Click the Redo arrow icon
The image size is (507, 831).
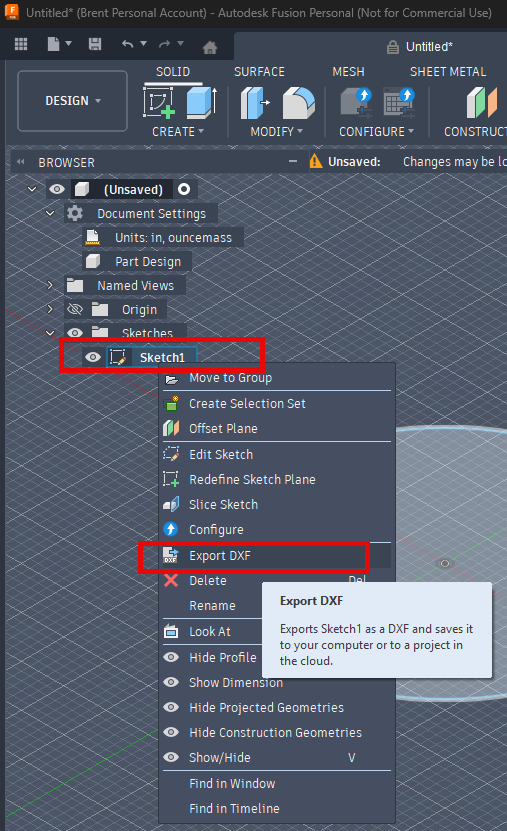pyautogui.click(x=164, y=44)
